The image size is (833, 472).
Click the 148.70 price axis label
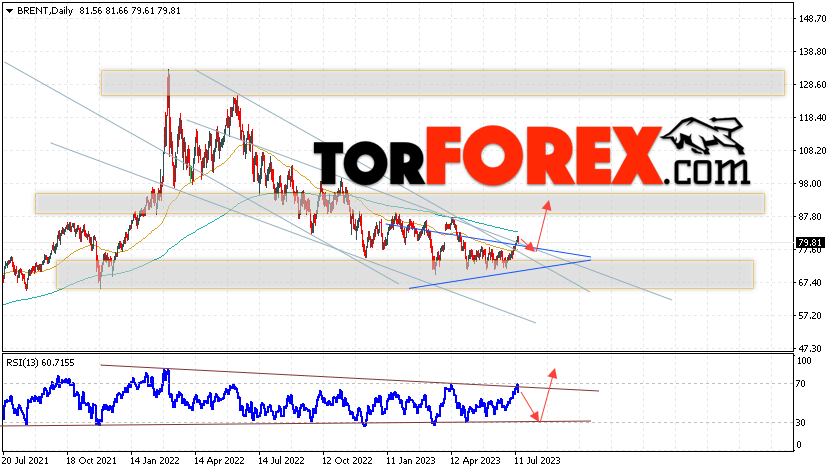click(813, 19)
